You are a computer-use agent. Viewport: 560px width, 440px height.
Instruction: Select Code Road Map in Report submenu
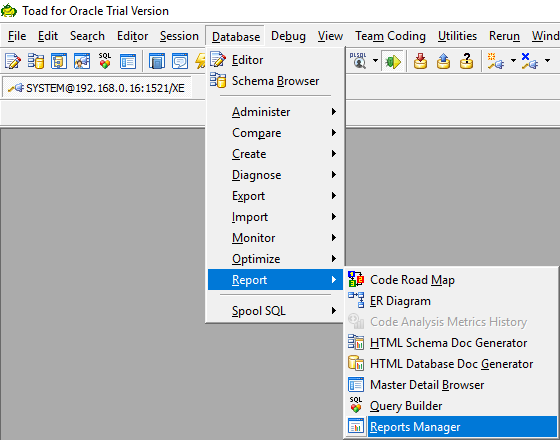tap(451, 280)
